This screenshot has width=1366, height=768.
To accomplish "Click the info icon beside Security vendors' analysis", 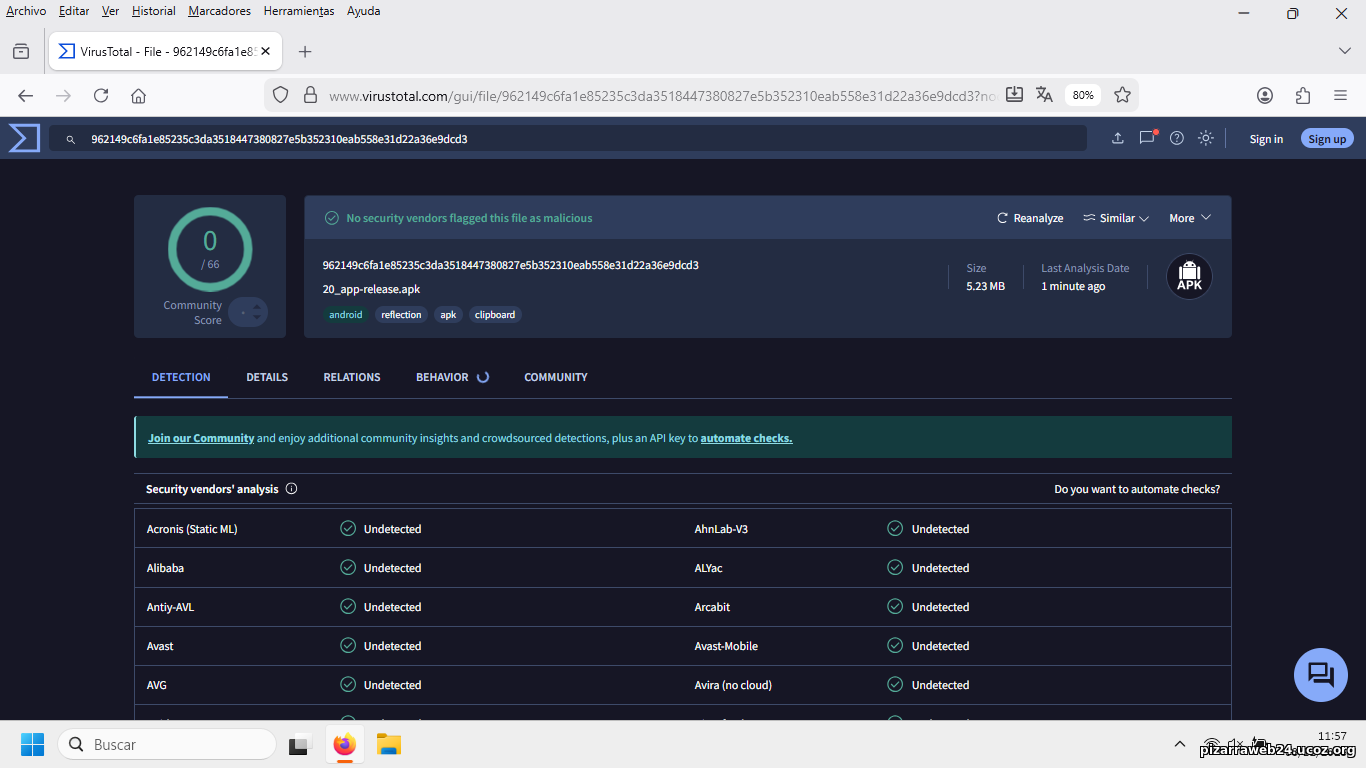I will coord(292,489).
